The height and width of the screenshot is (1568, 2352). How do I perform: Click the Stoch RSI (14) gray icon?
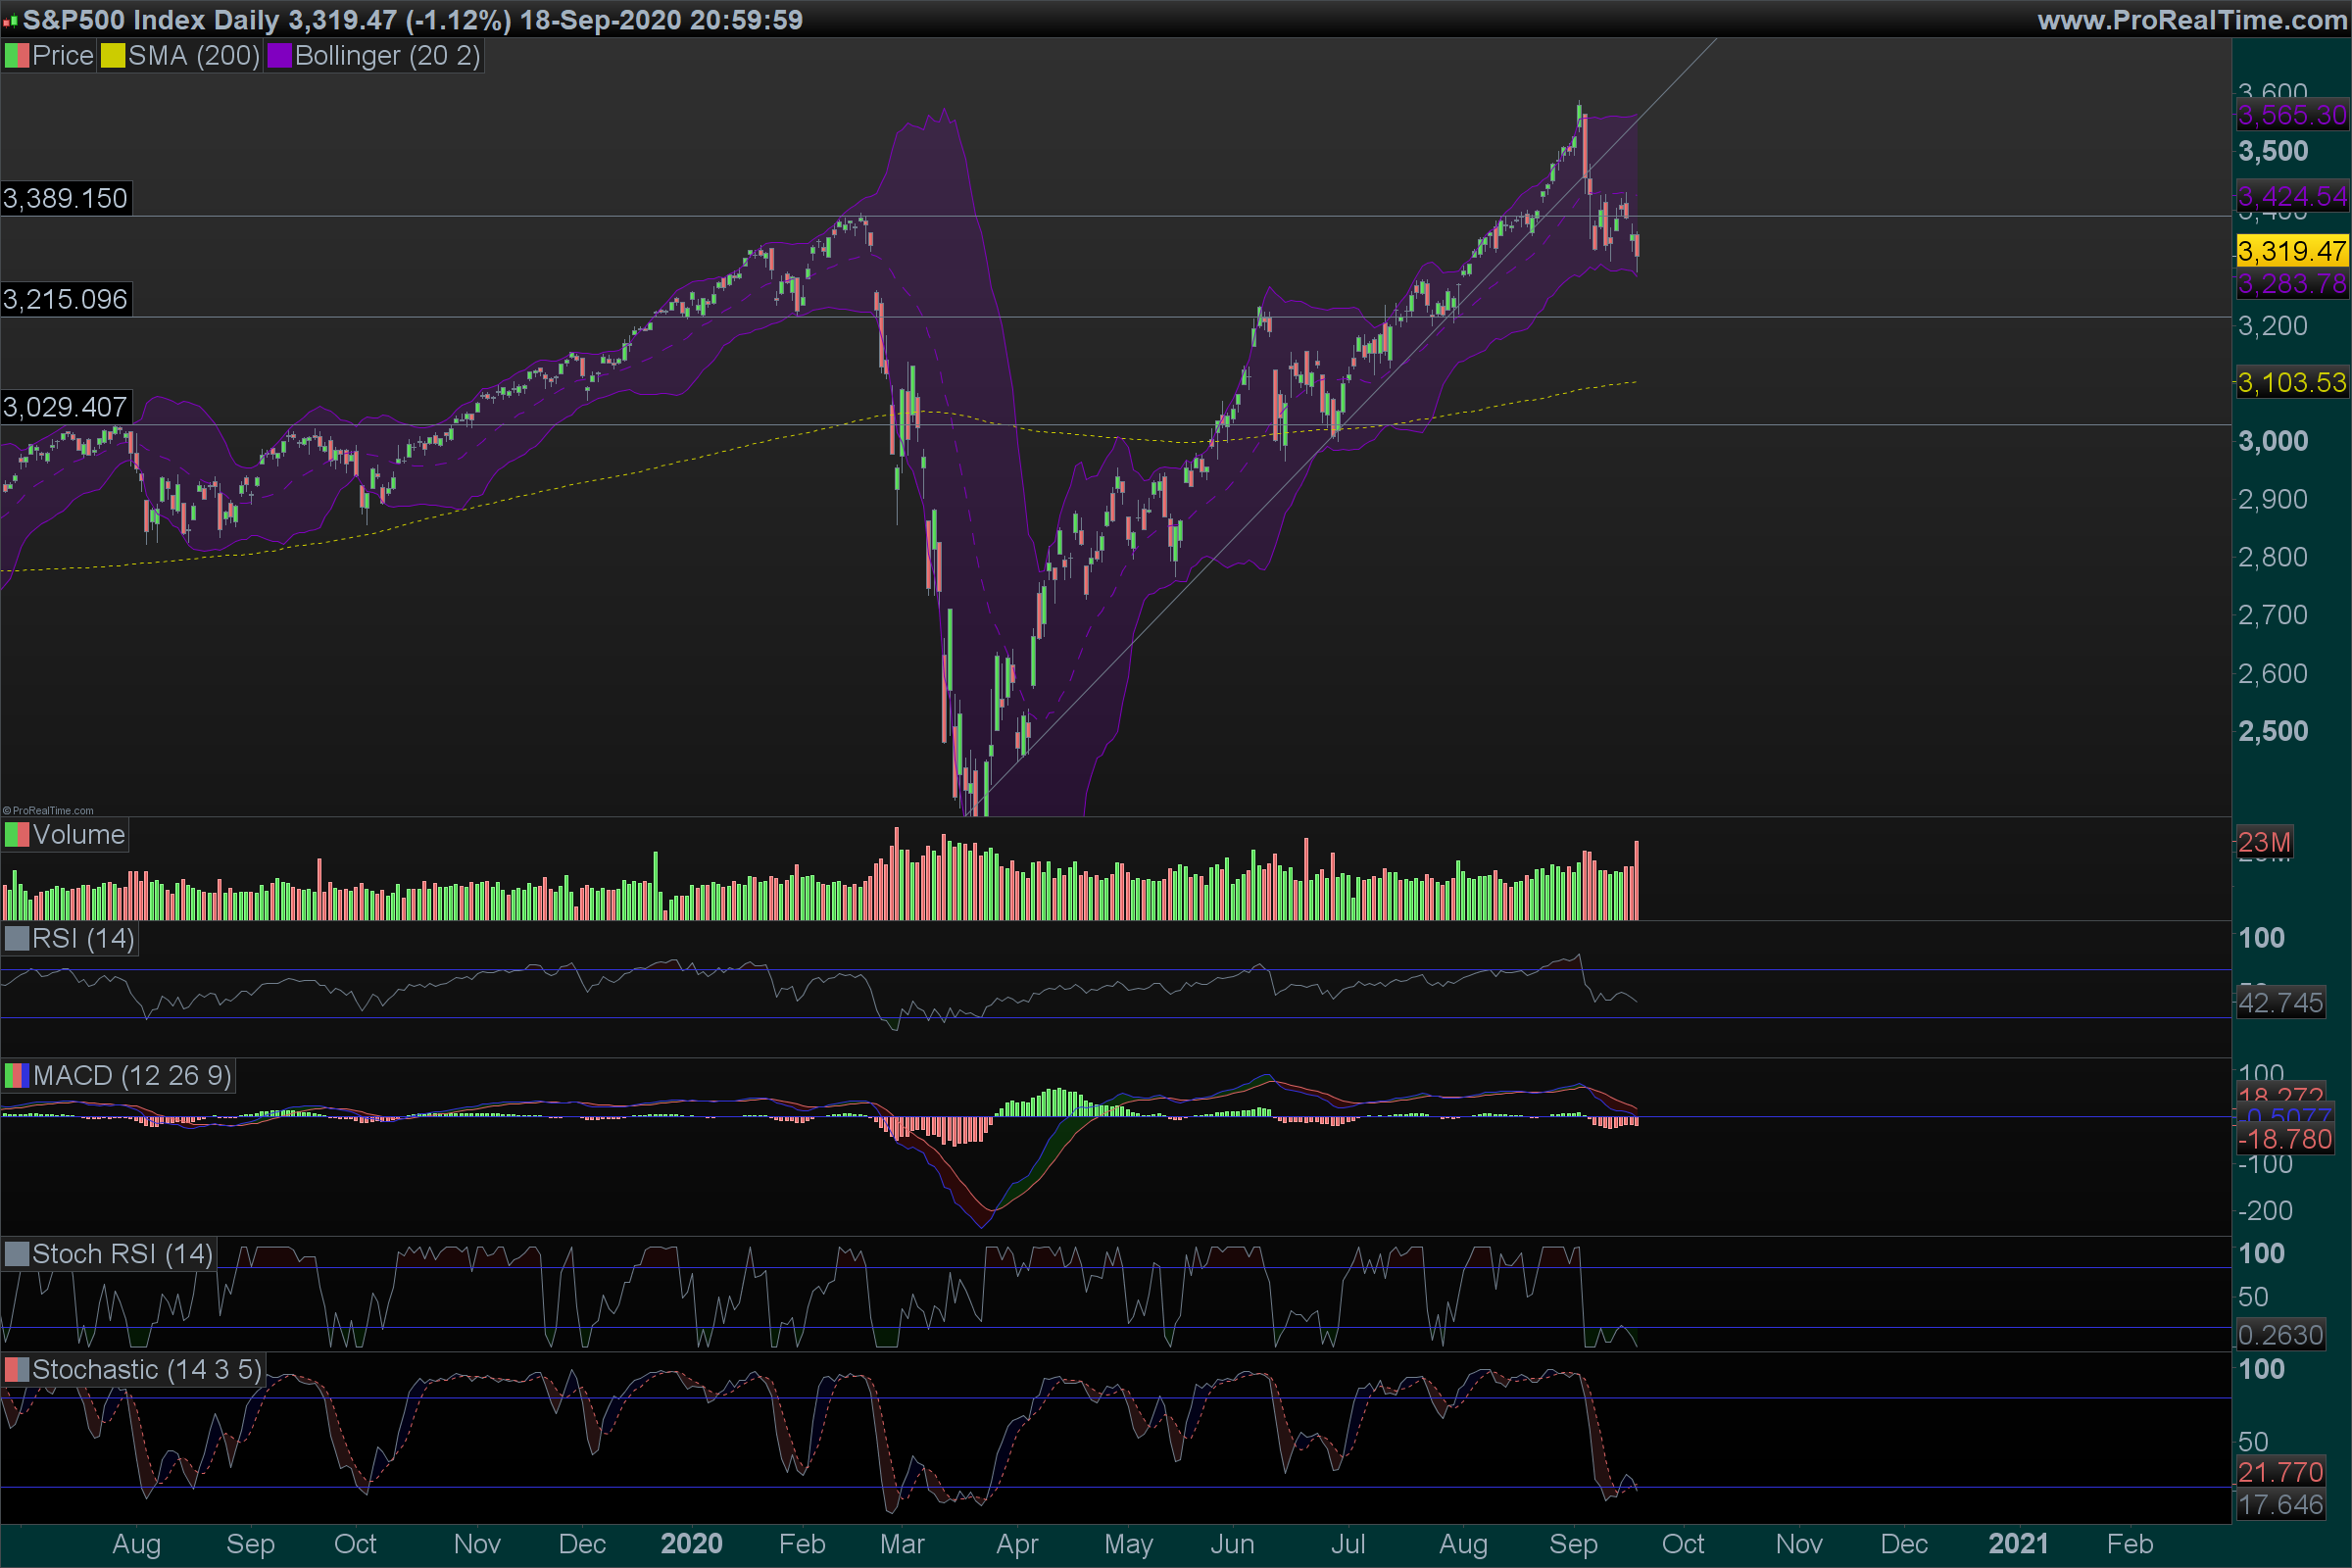[17, 1254]
